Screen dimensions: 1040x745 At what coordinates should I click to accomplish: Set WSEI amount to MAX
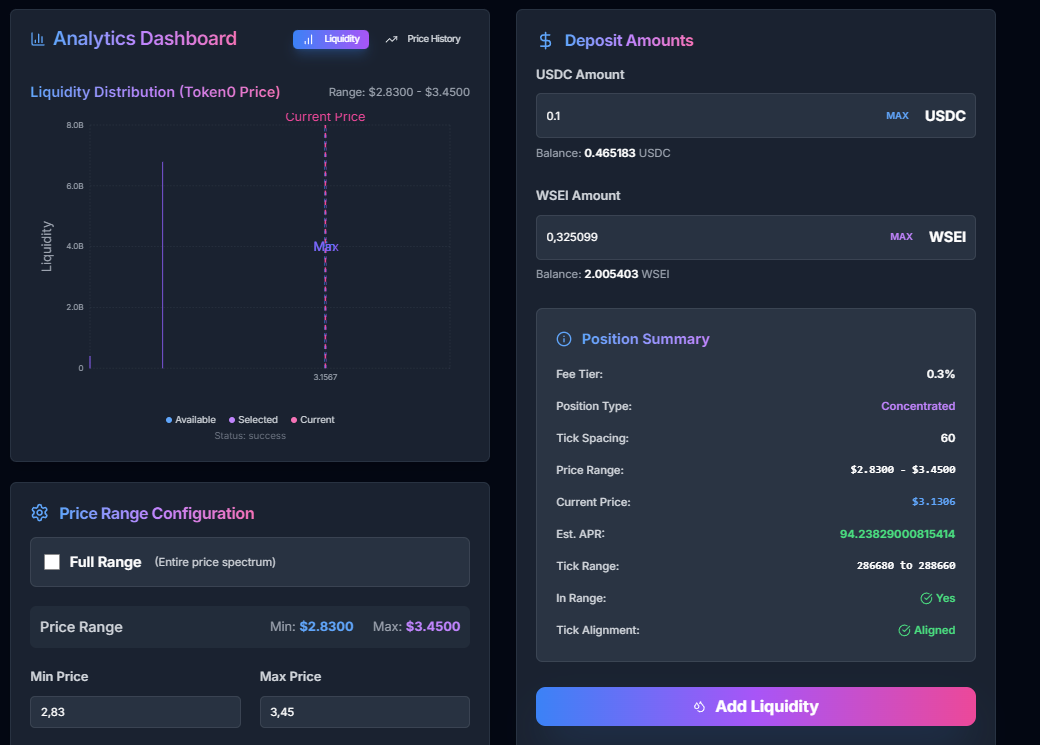coord(901,237)
